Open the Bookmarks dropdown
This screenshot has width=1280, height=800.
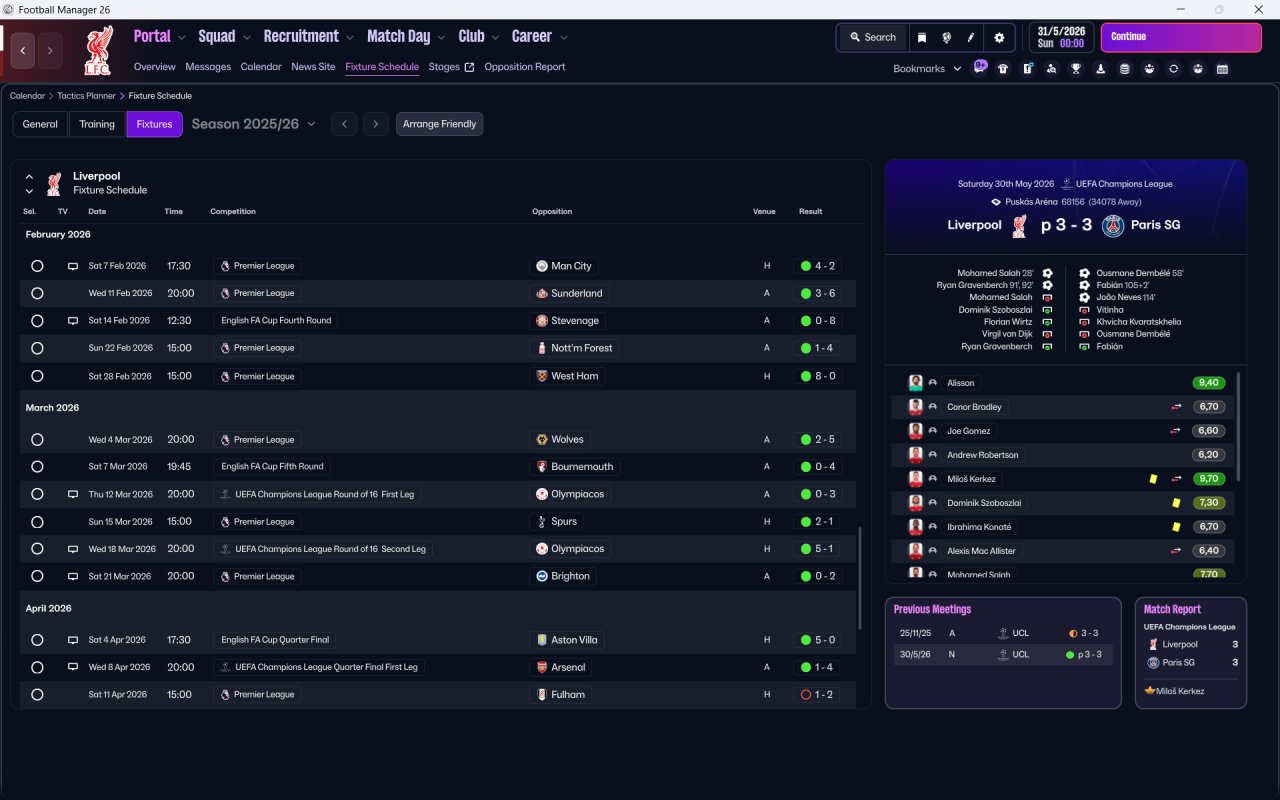point(927,69)
